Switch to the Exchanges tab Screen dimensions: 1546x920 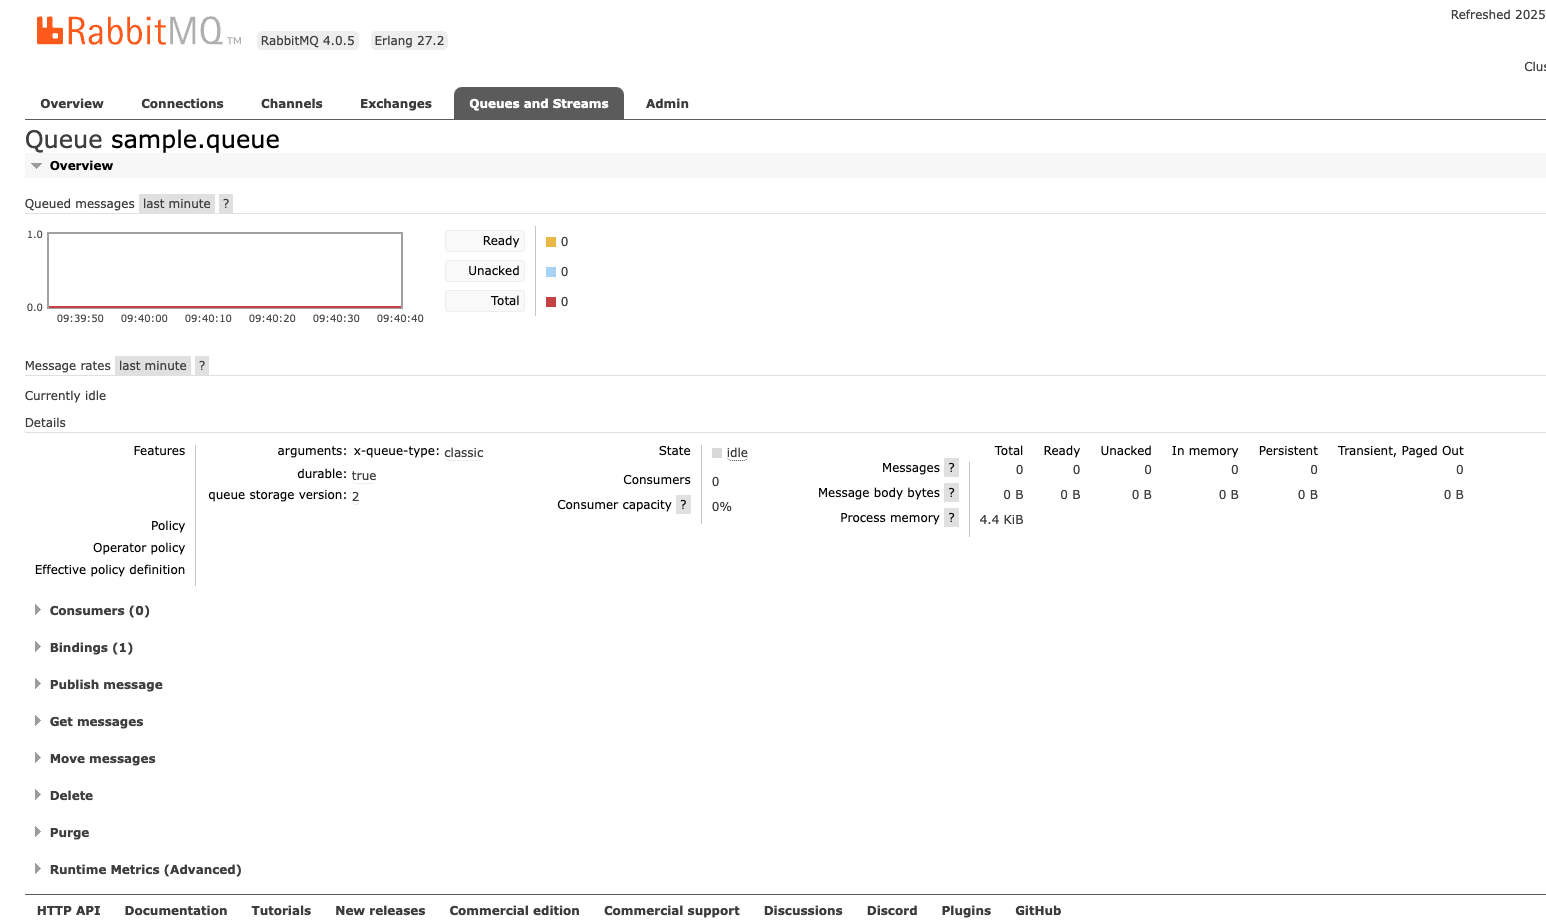click(395, 104)
